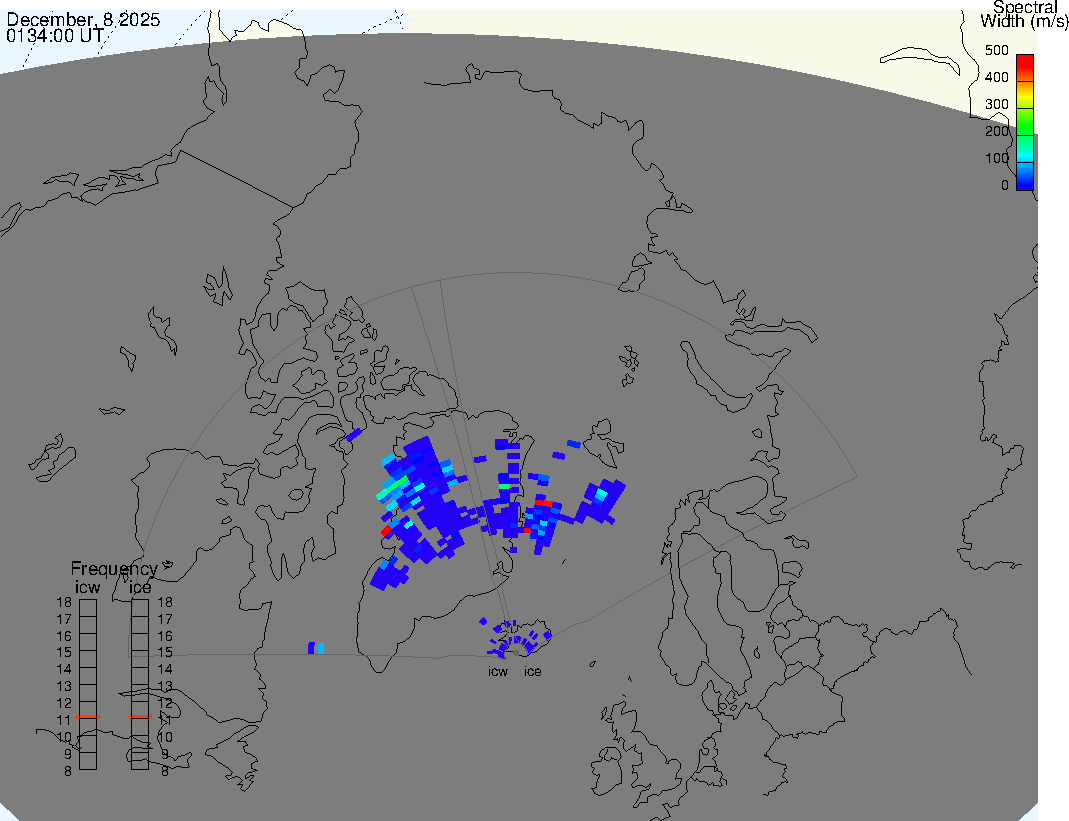Click the "icw" frequency column header
Image resolution: width=1069 pixels, height=821 pixels.
click(87, 587)
